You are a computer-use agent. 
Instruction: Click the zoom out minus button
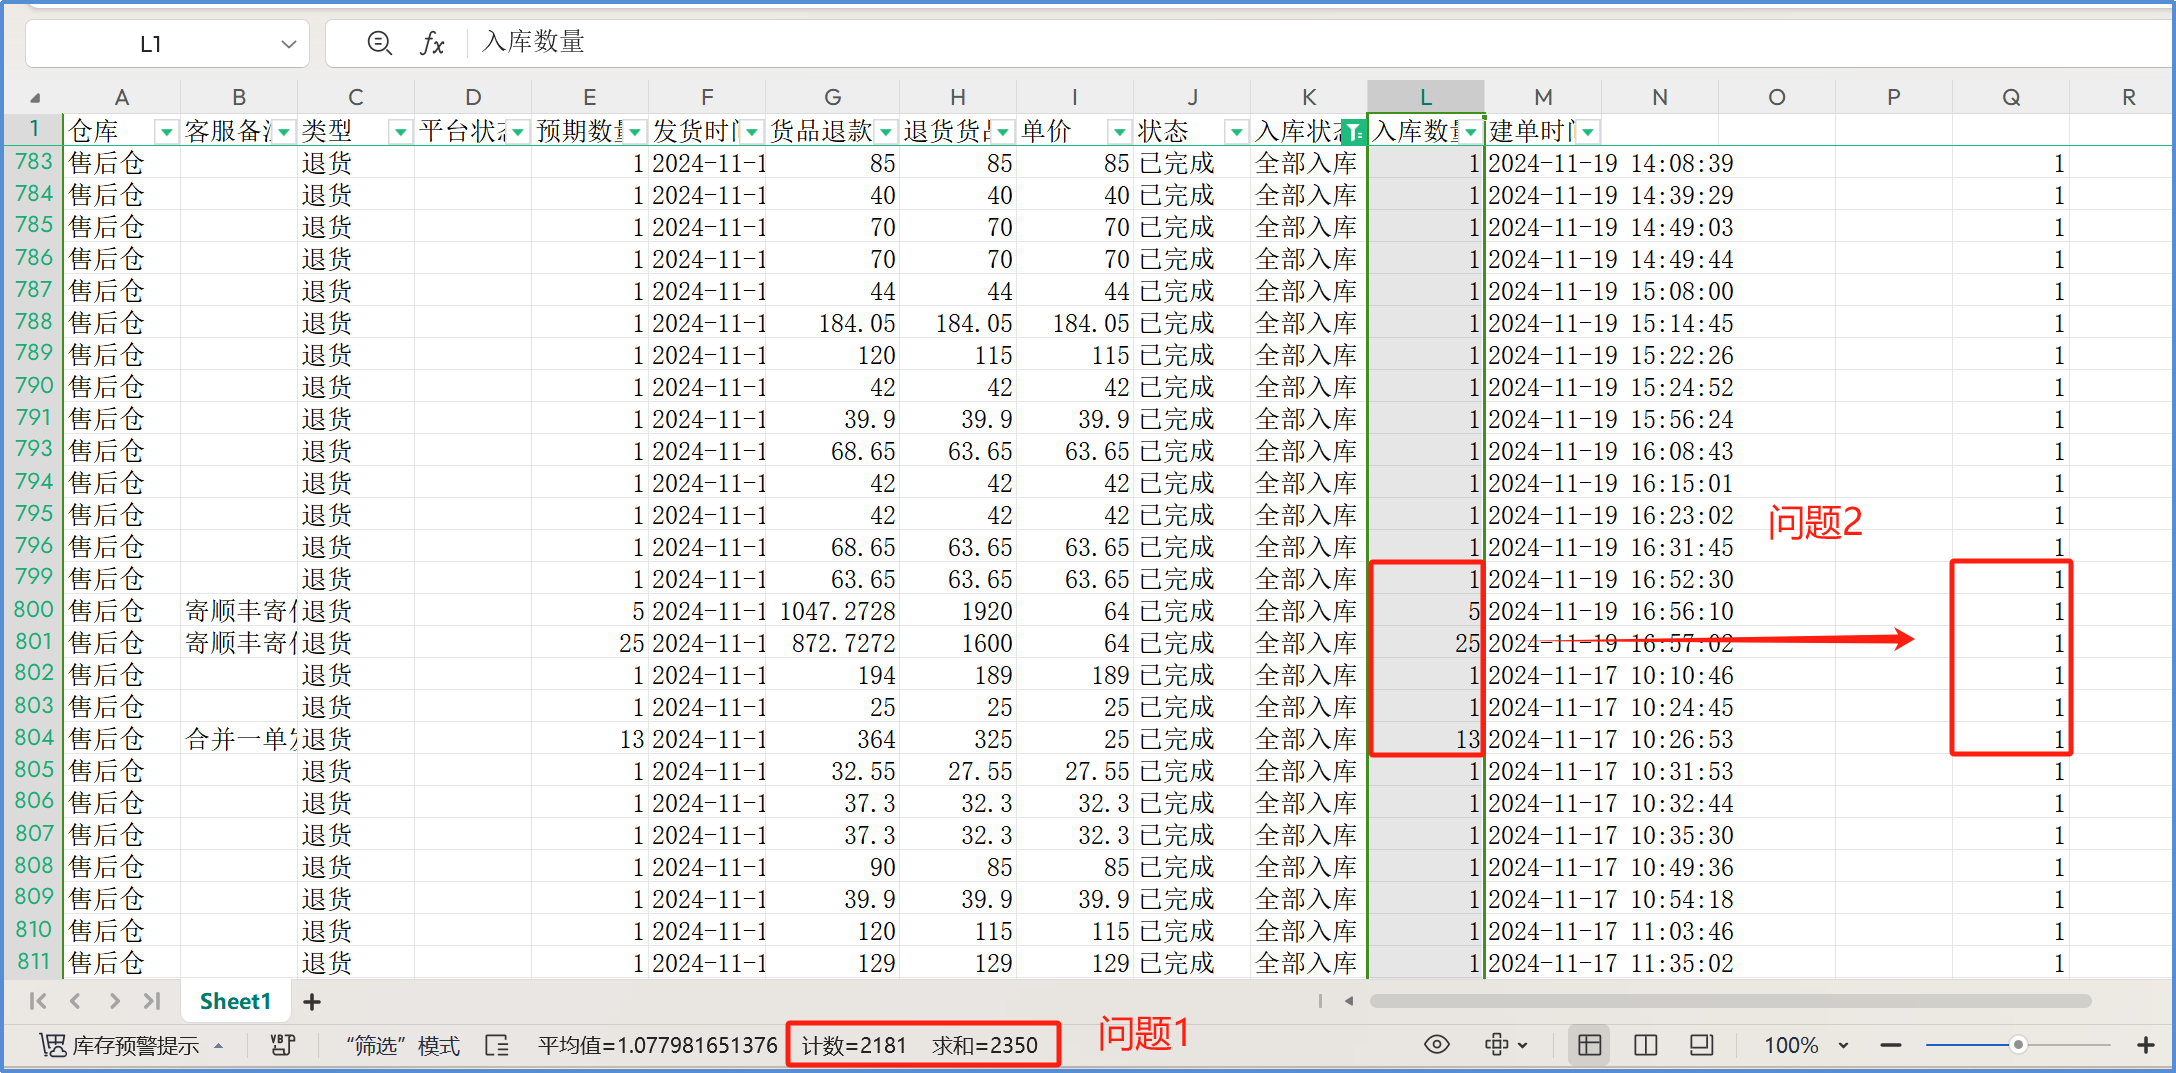coord(1890,1045)
